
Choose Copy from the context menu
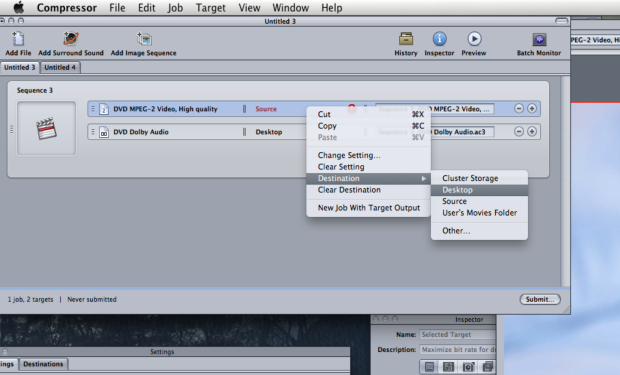click(368, 126)
